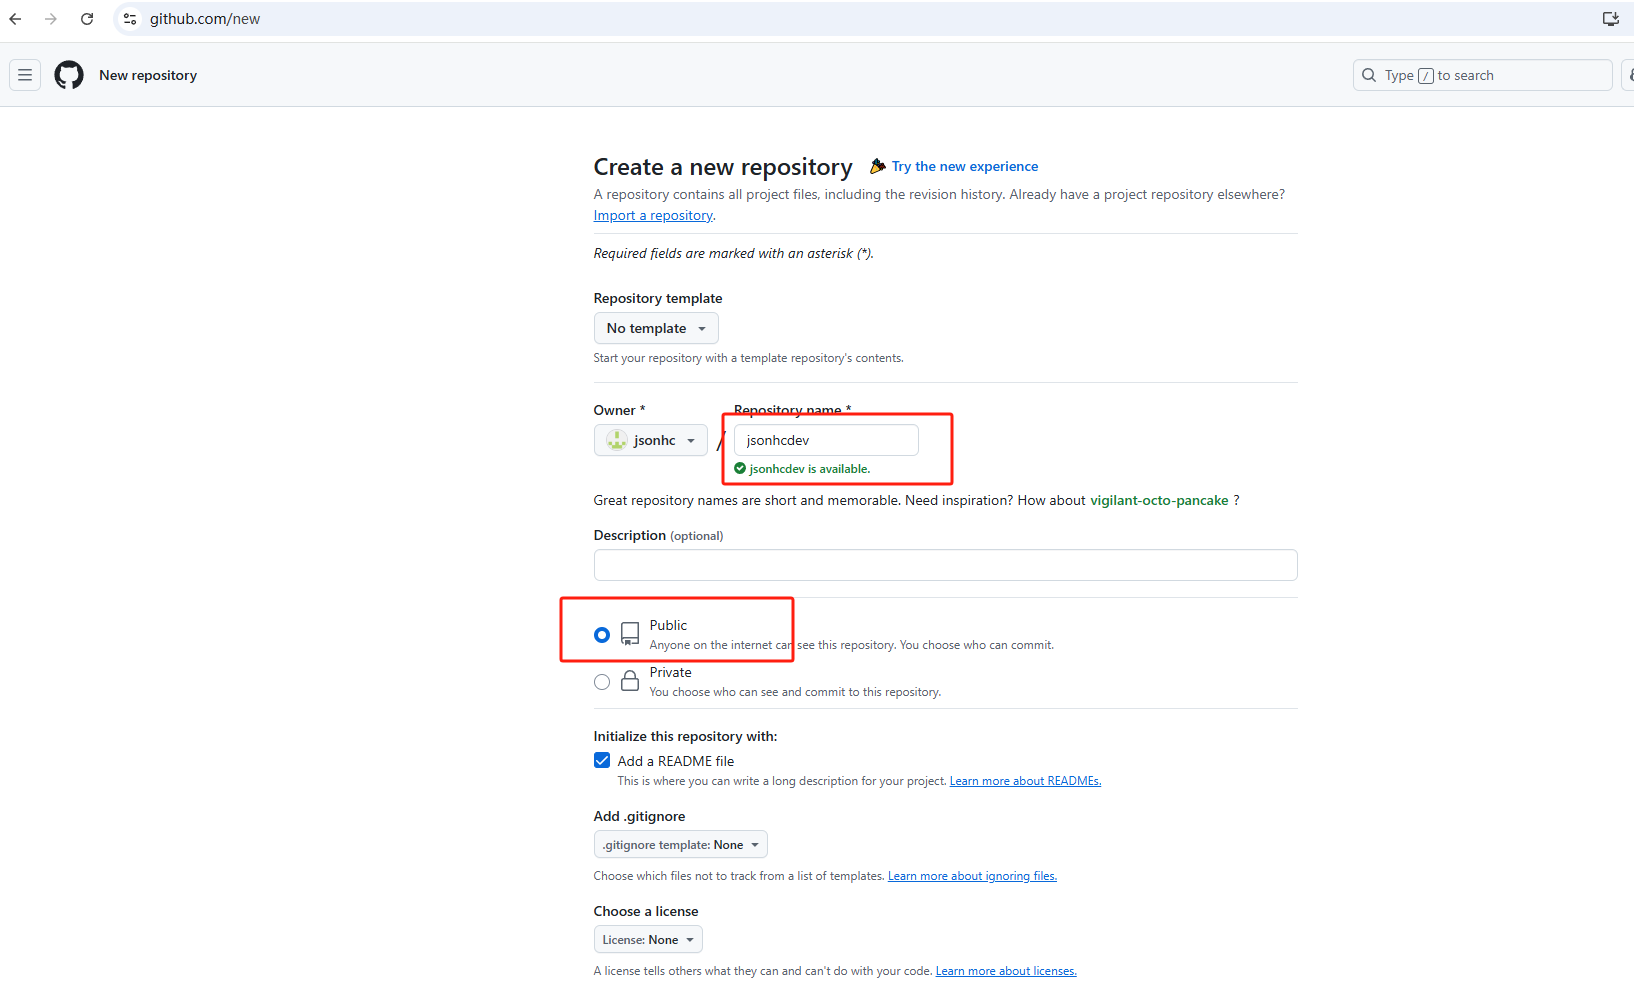Select the Public visibility radio button

pyautogui.click(x=602, y=635)
